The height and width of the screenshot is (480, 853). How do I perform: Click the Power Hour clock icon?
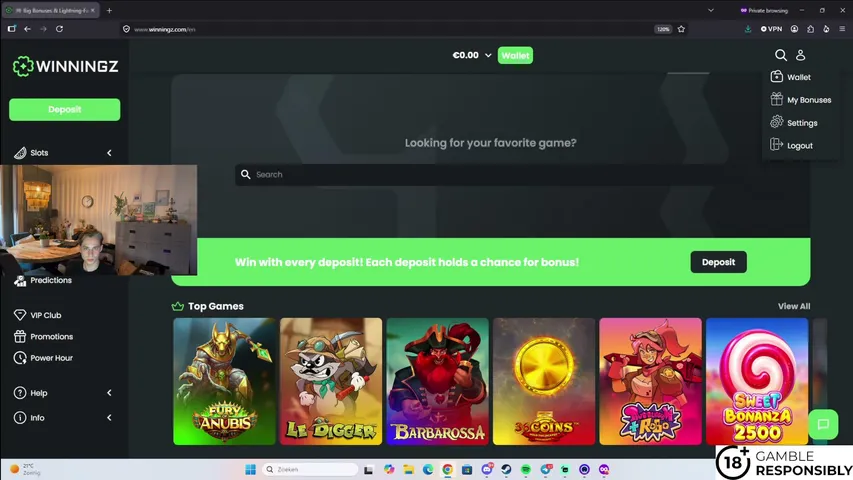point(20,358)
